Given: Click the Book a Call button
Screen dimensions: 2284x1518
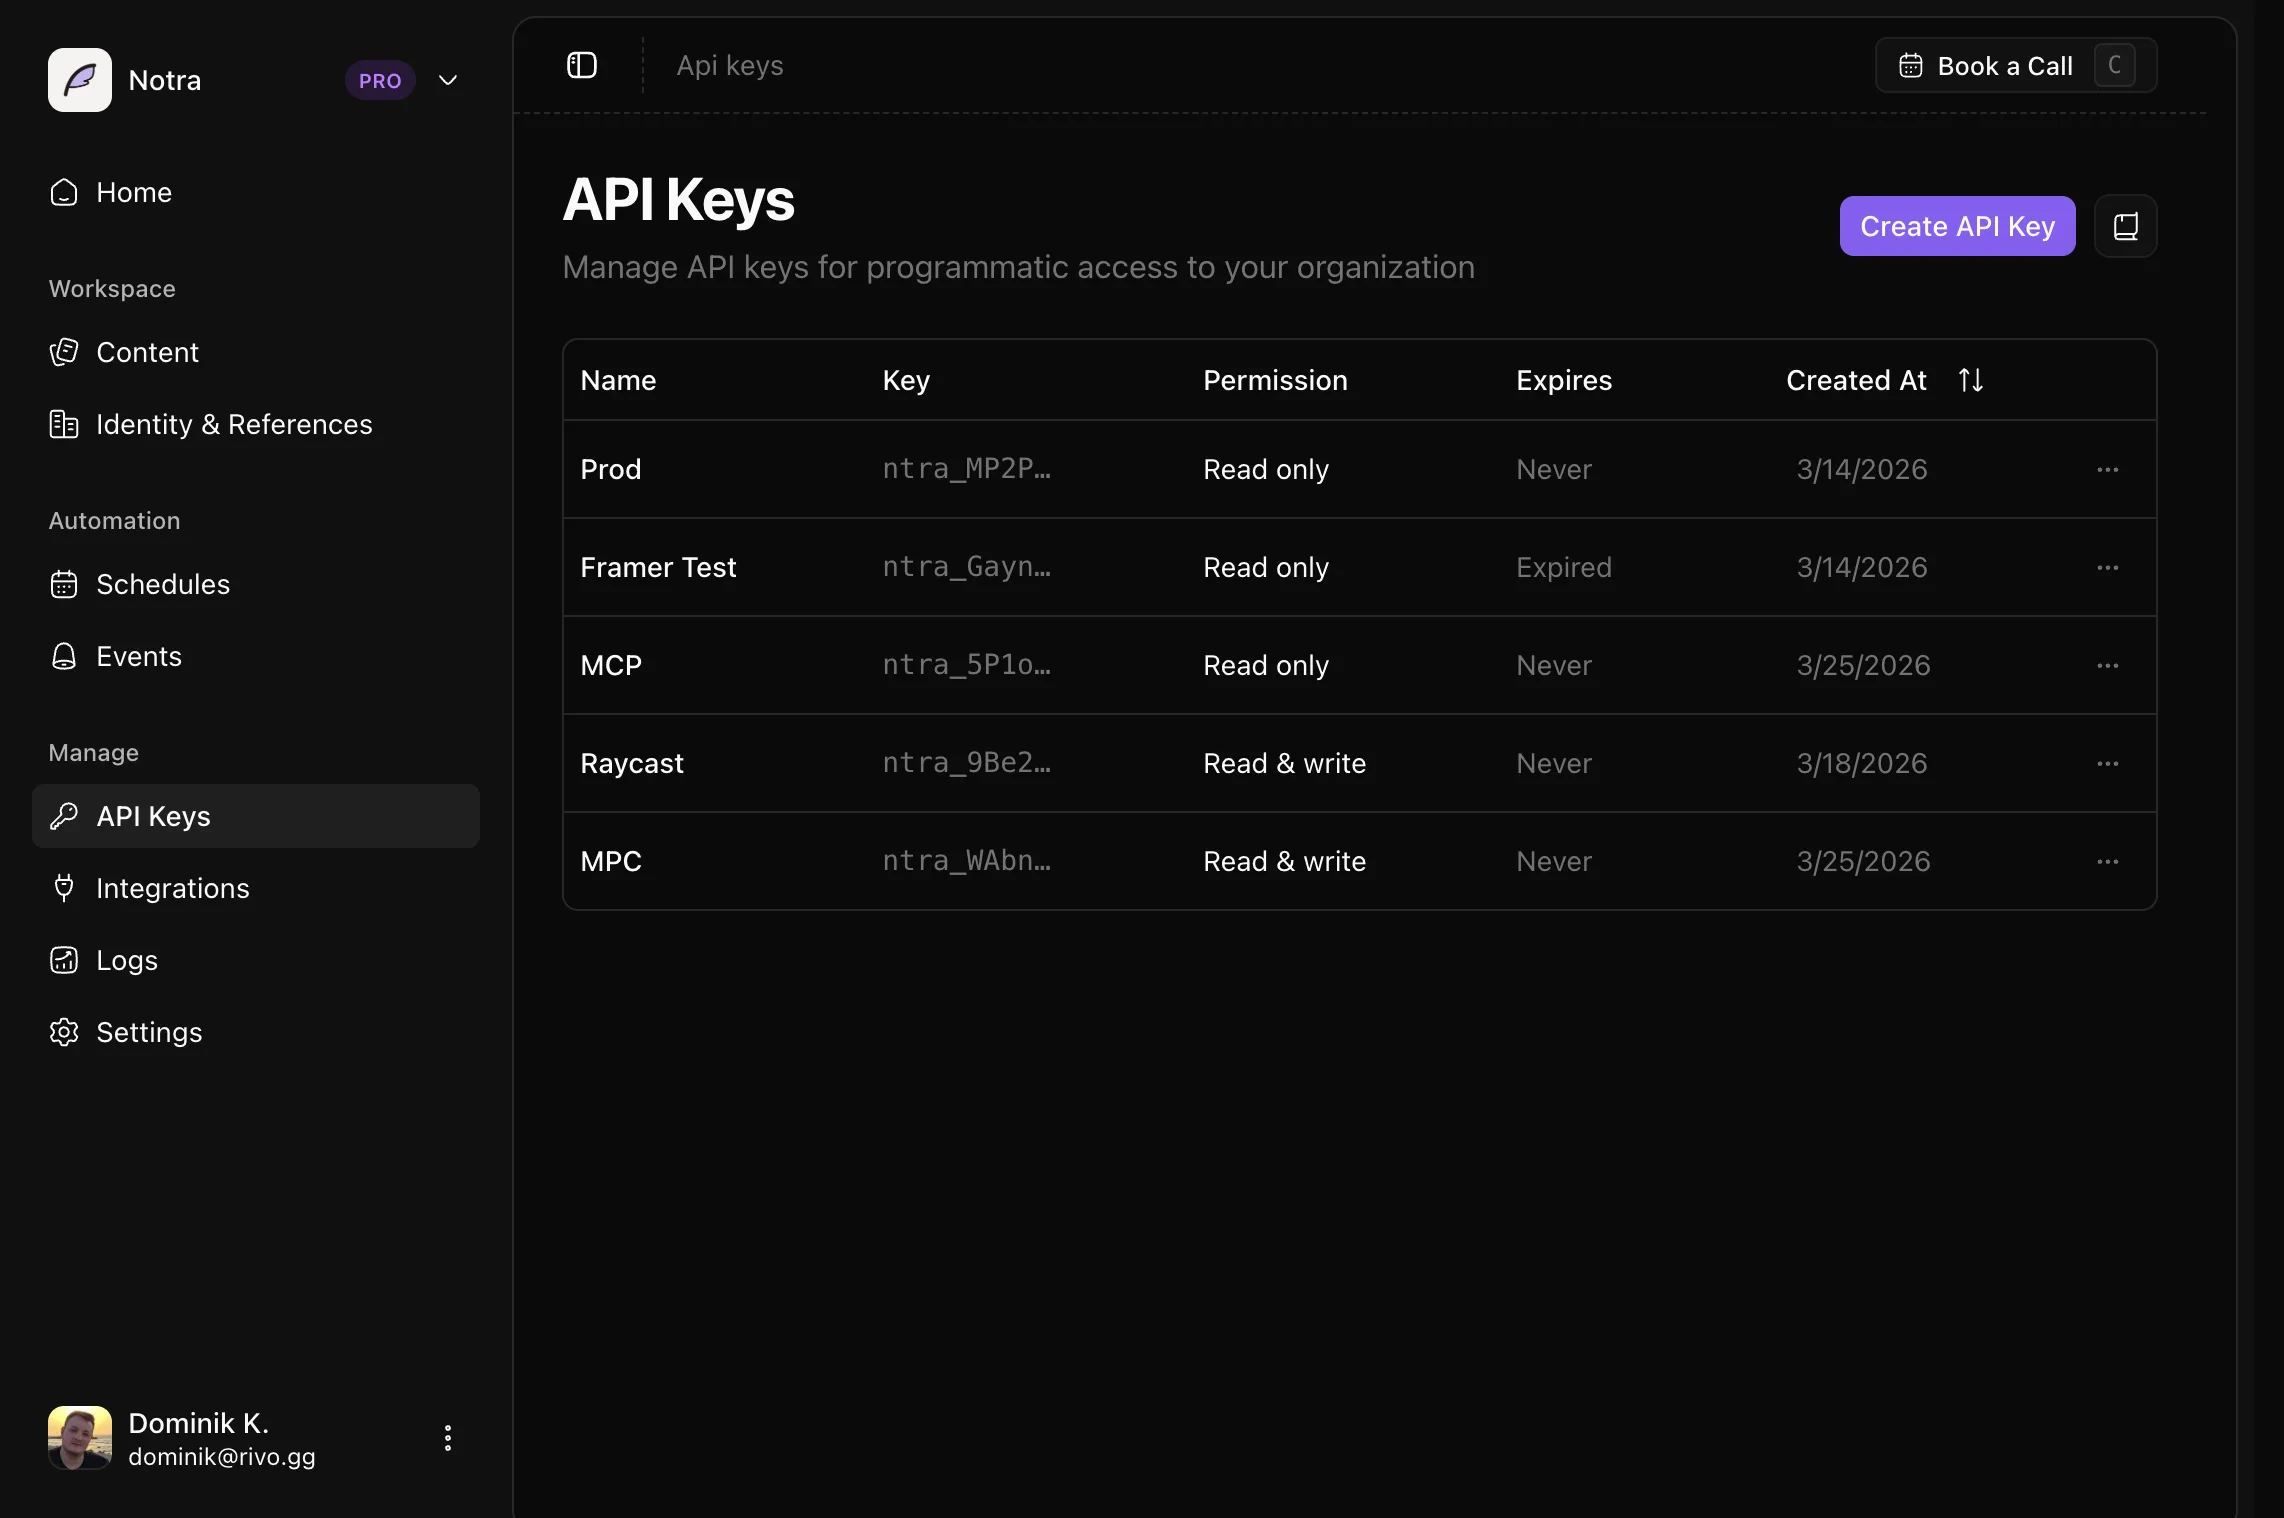Looking at the screenshot, I should pyautogui.click(x=2003, y=65).
